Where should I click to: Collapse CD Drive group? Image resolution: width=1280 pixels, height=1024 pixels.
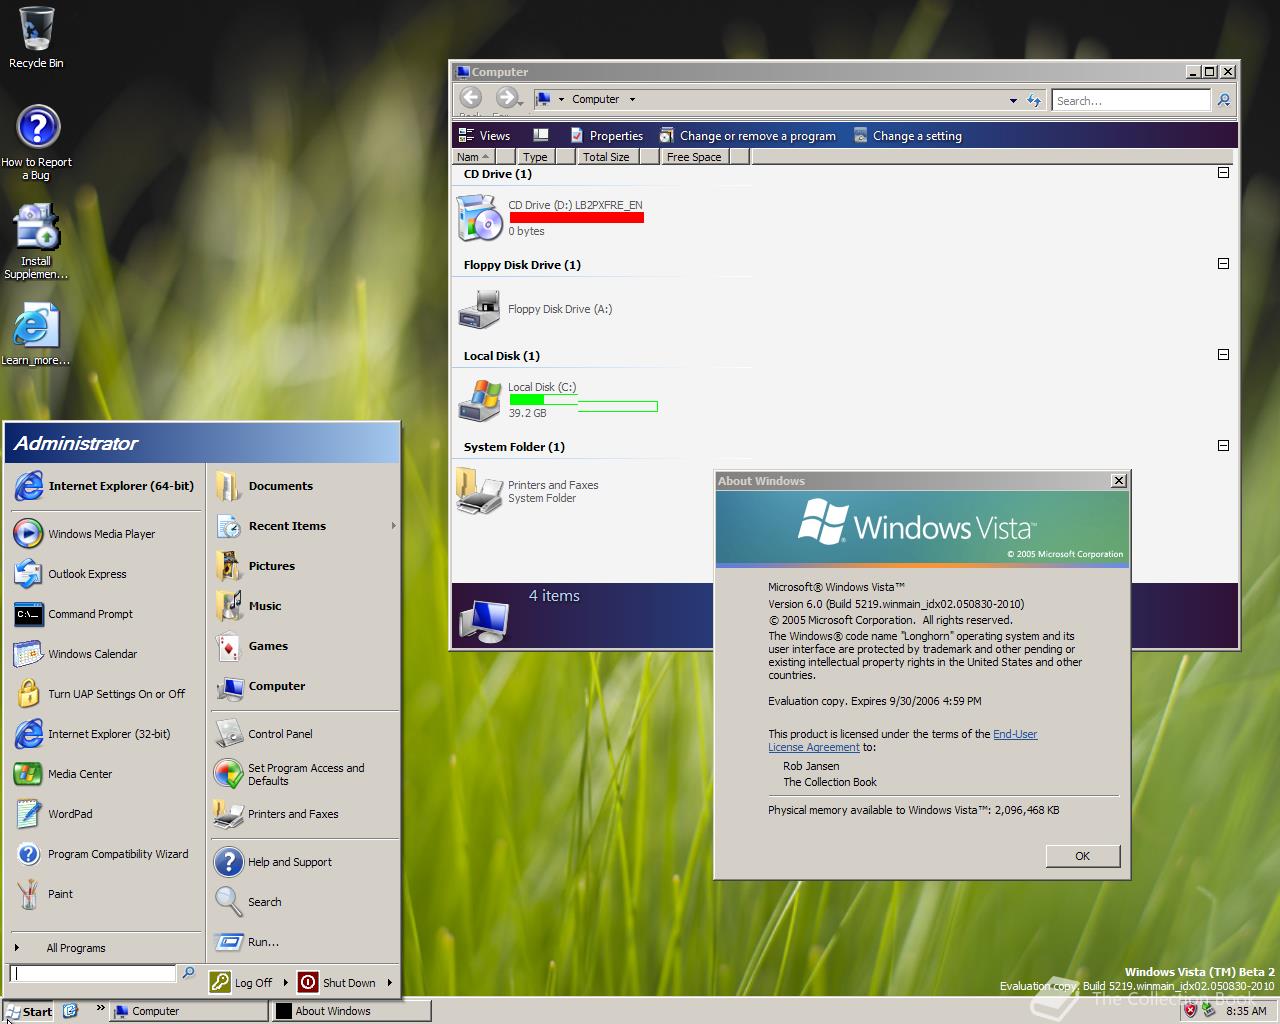(x=1223, y=173)
